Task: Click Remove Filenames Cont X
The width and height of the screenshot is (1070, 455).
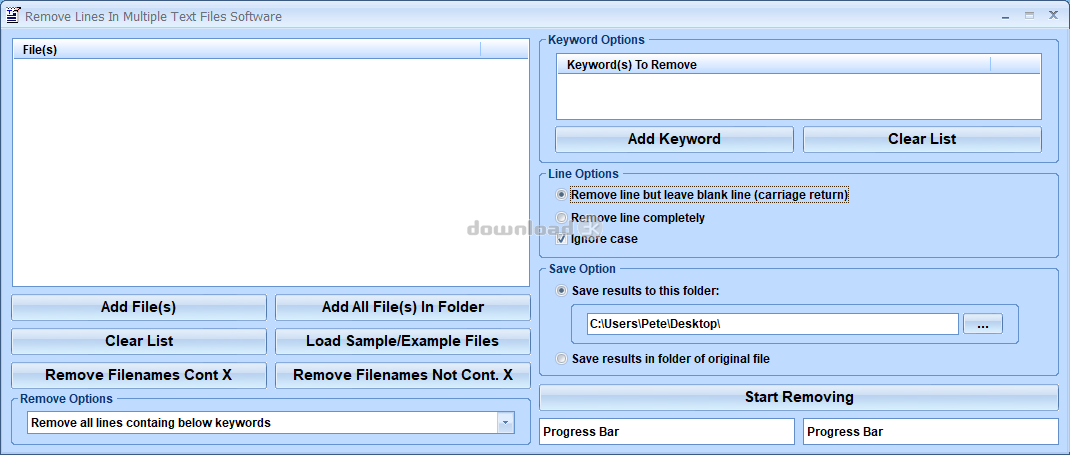Action: (x=139, y=375)
